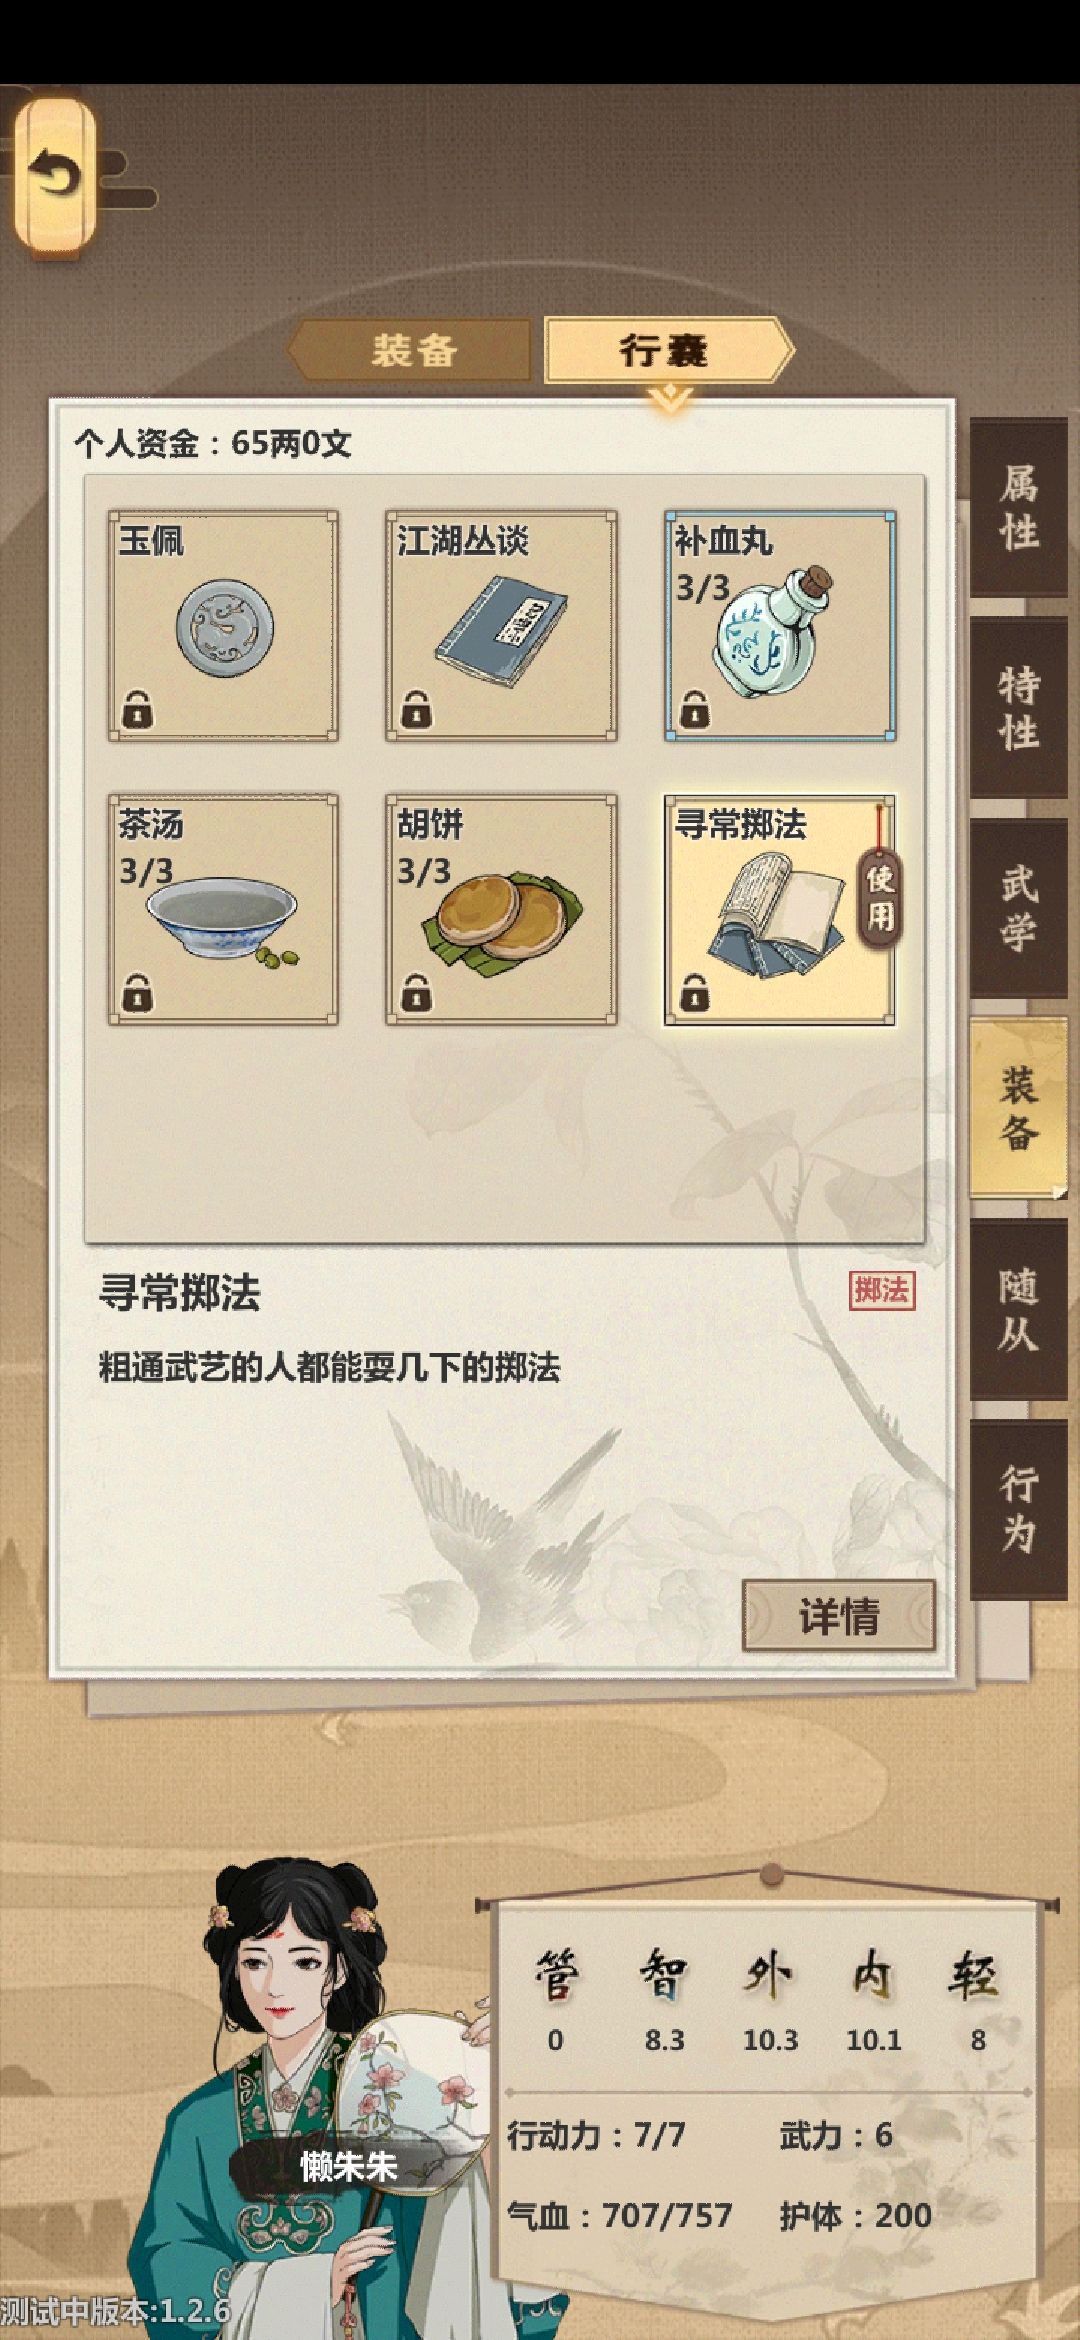Open the 武学 side tab
1080x2340 pixels.
pyautogui.click(x=1019, y=908)
